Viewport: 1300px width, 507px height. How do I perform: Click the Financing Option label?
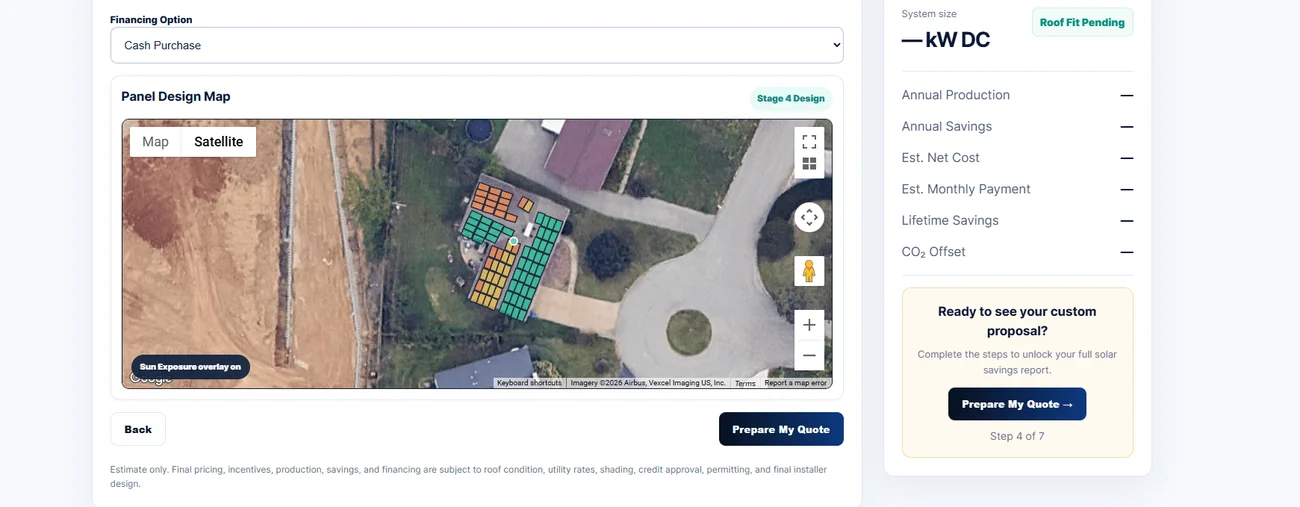[x=151, y=20]
